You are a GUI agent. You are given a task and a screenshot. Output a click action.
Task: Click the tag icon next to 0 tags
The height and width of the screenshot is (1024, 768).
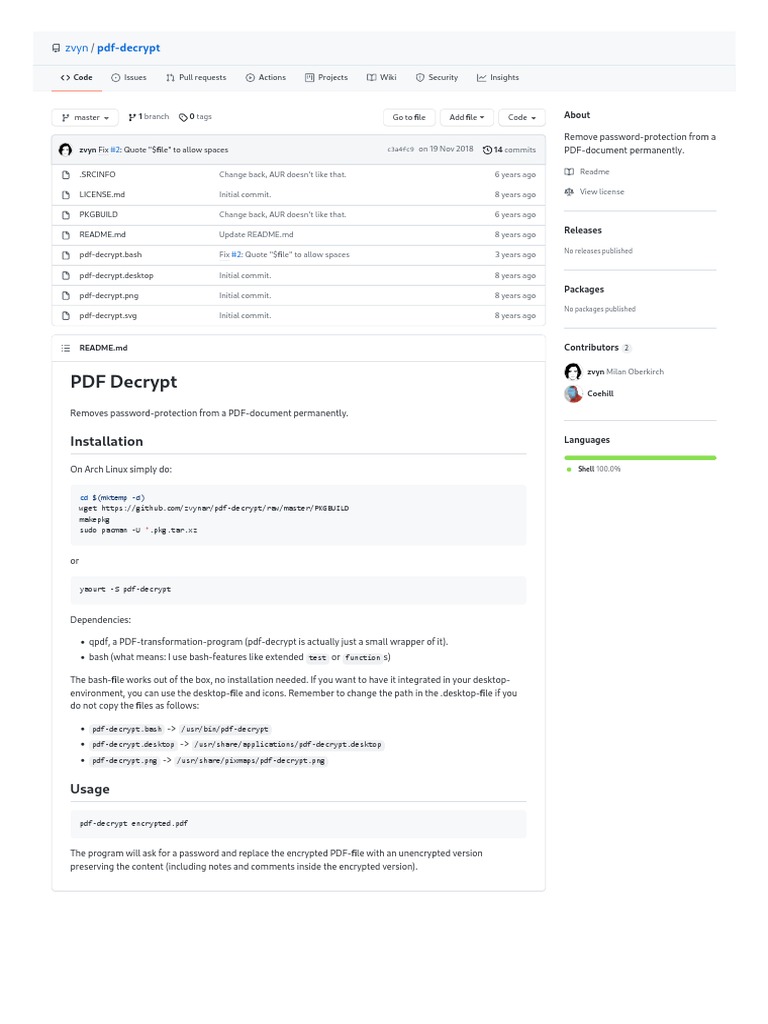(x=183, y=117)
